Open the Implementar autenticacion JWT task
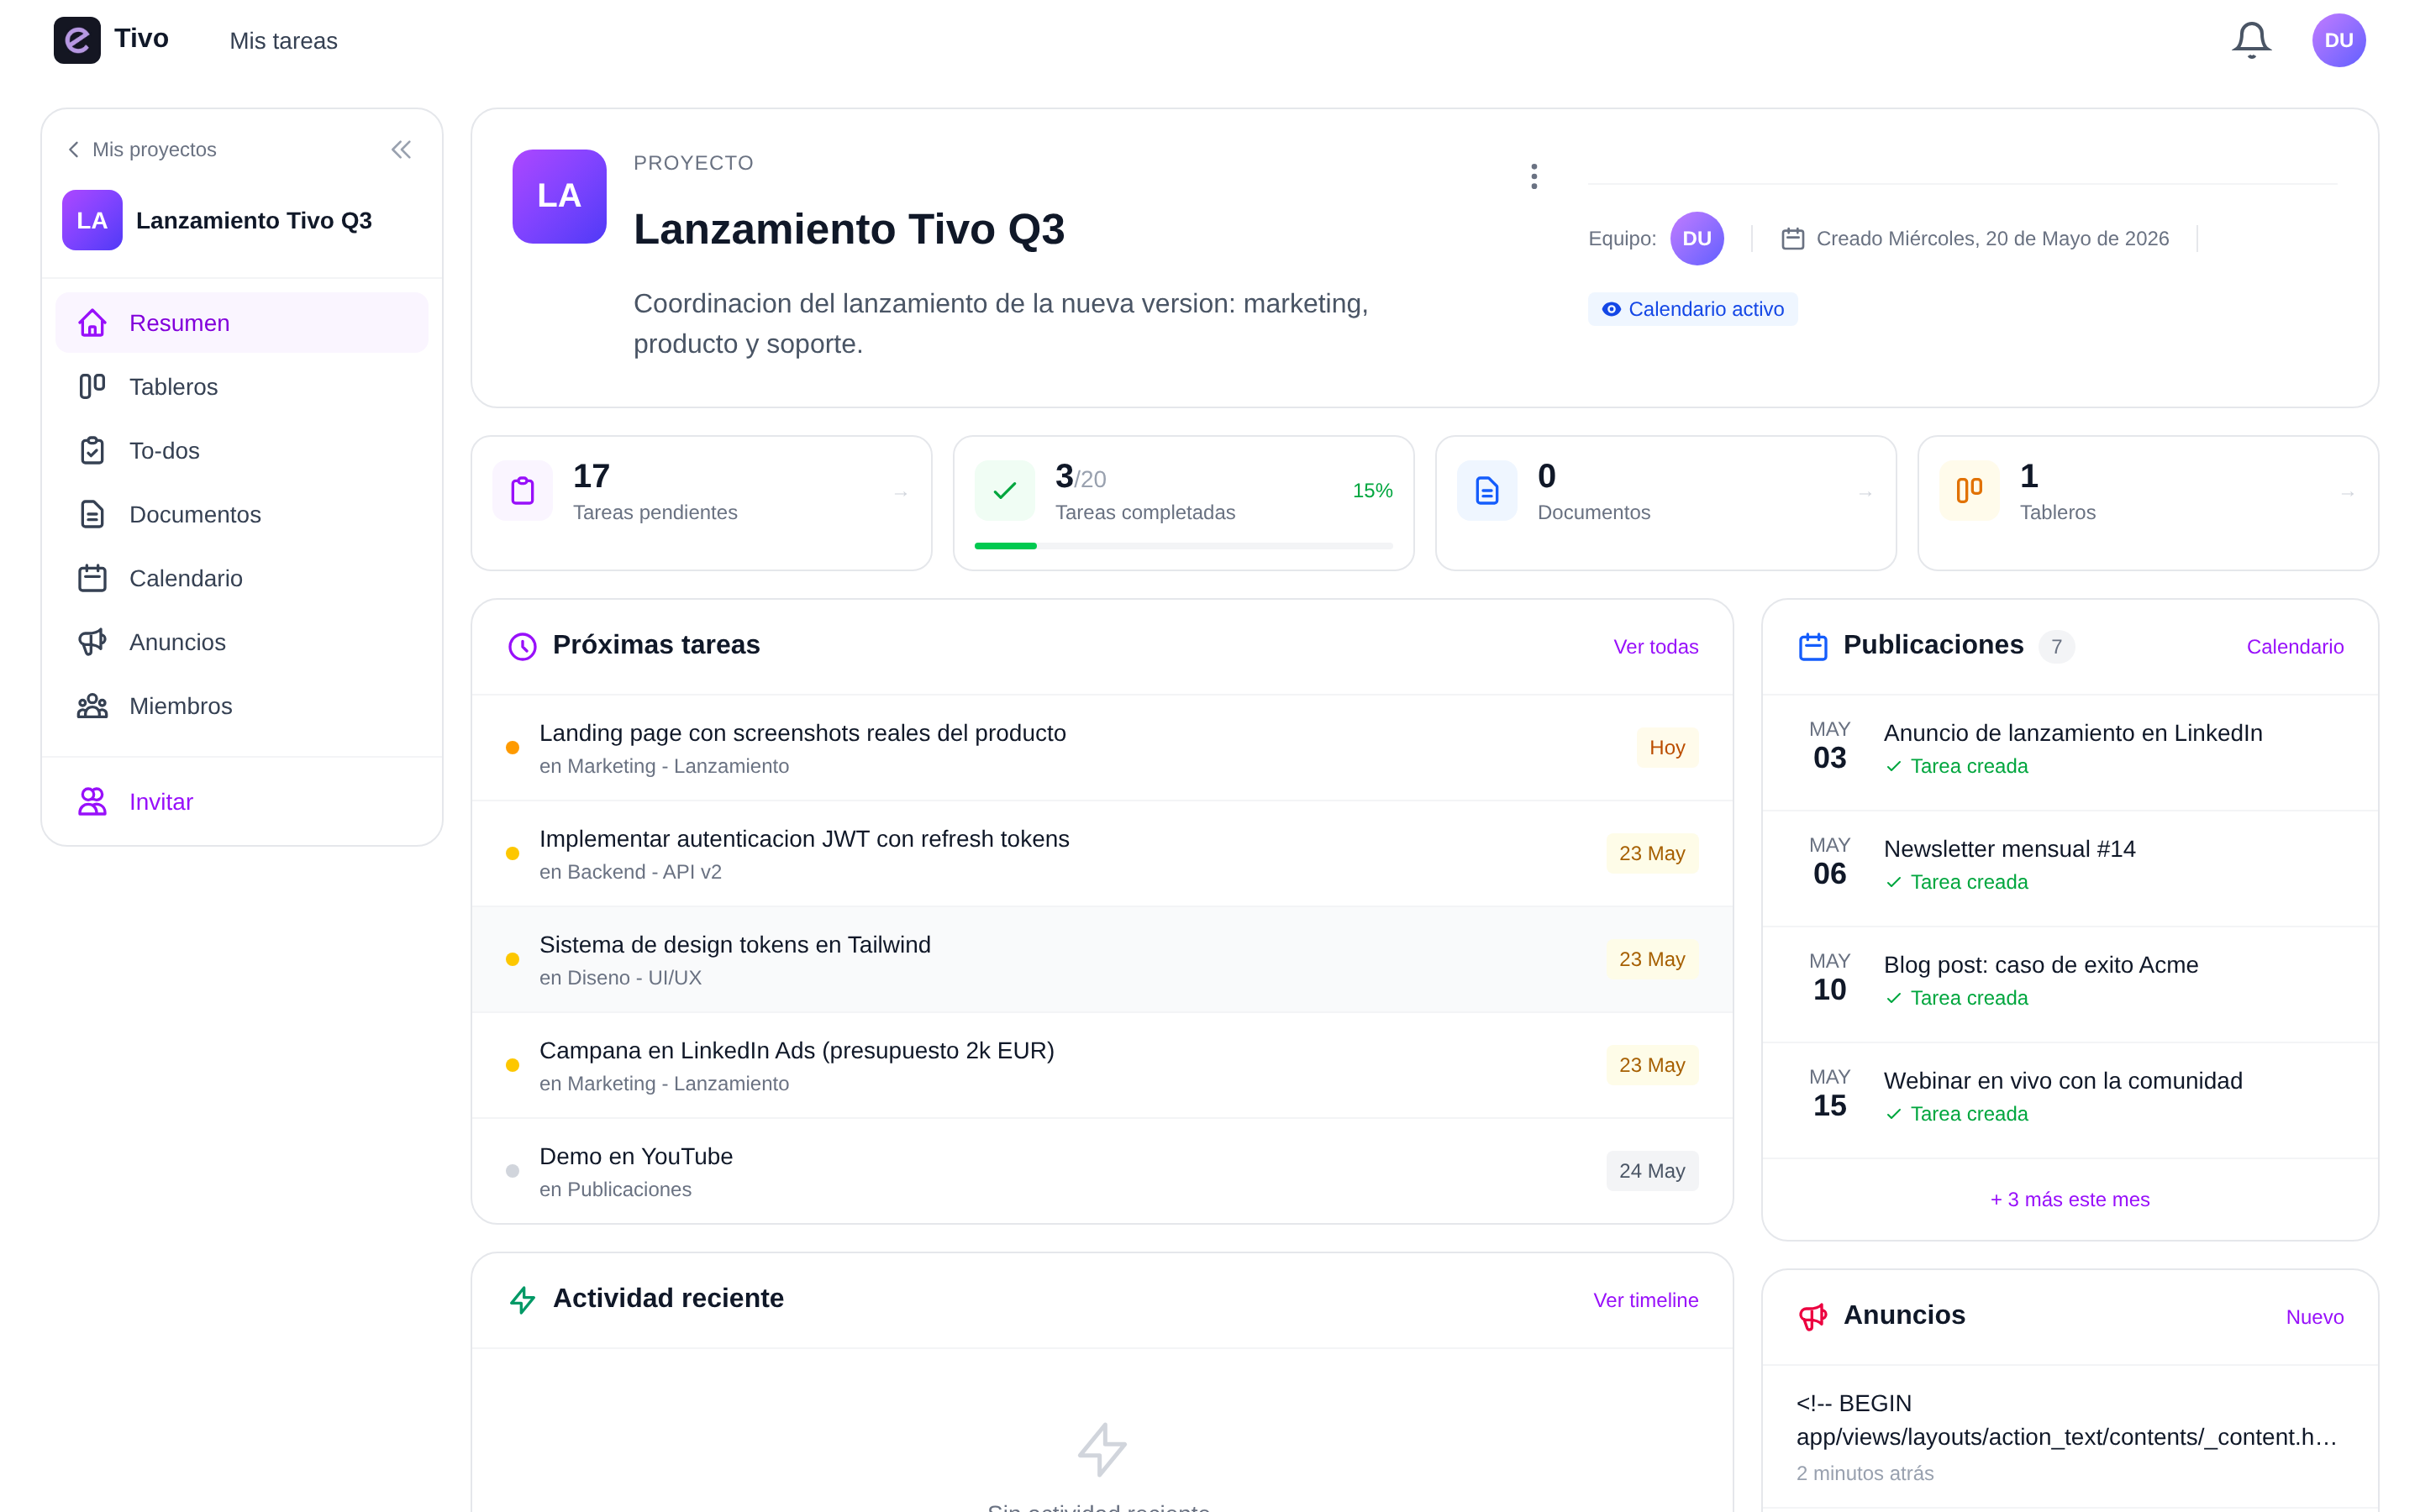 [1102, 854]
